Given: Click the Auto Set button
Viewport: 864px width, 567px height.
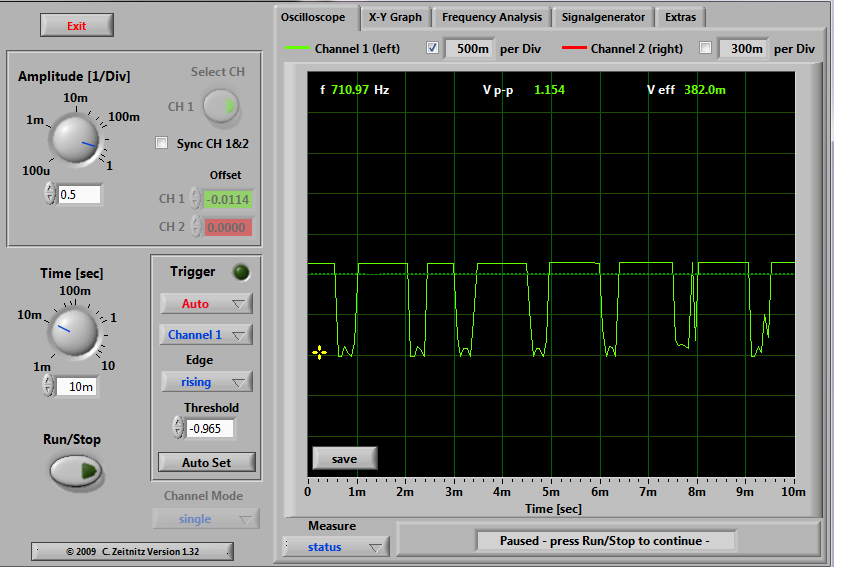Looking at the screenshot, I should point(206,462).
